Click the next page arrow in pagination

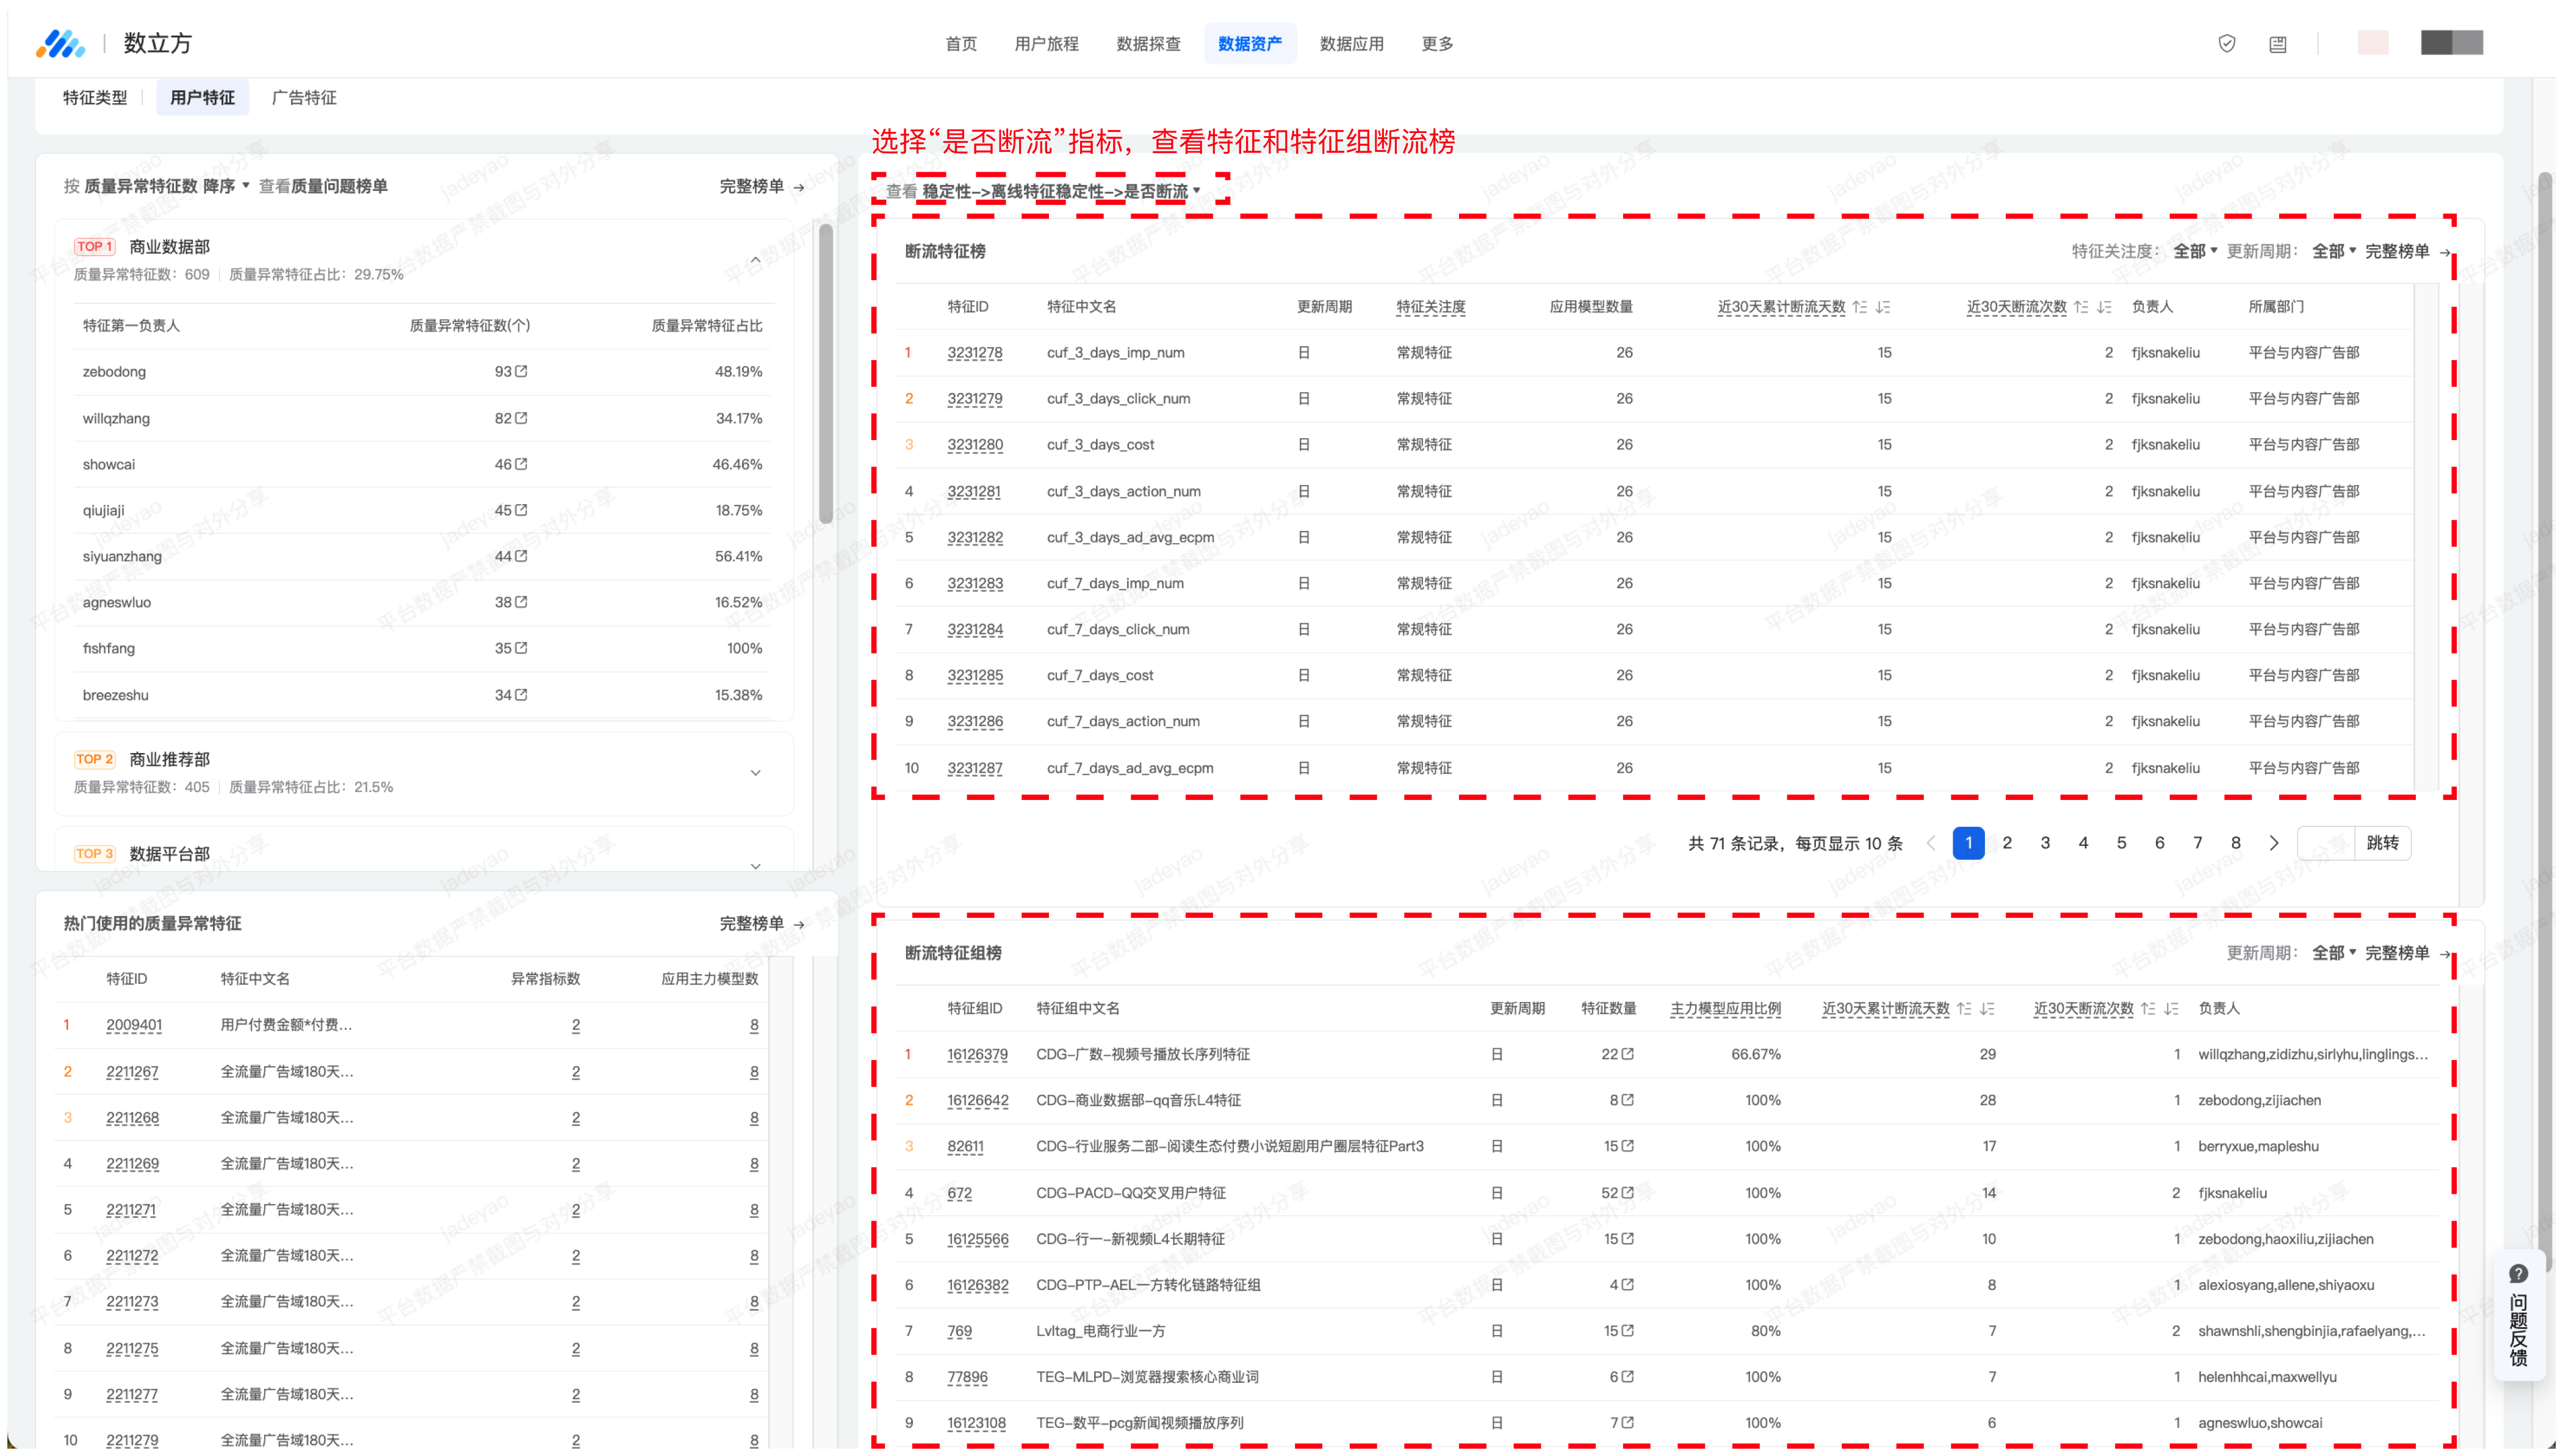click(x=2273, y=843)
